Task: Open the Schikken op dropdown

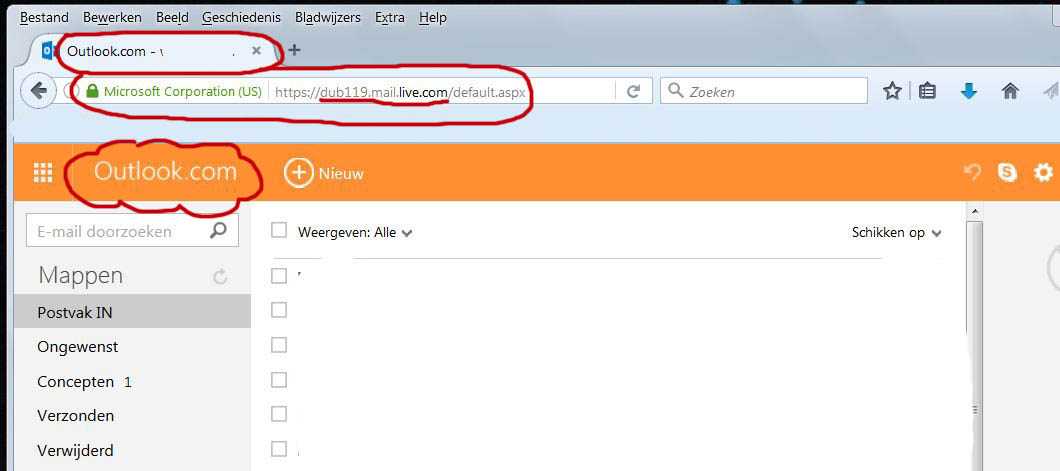Action: coord(896,232)
